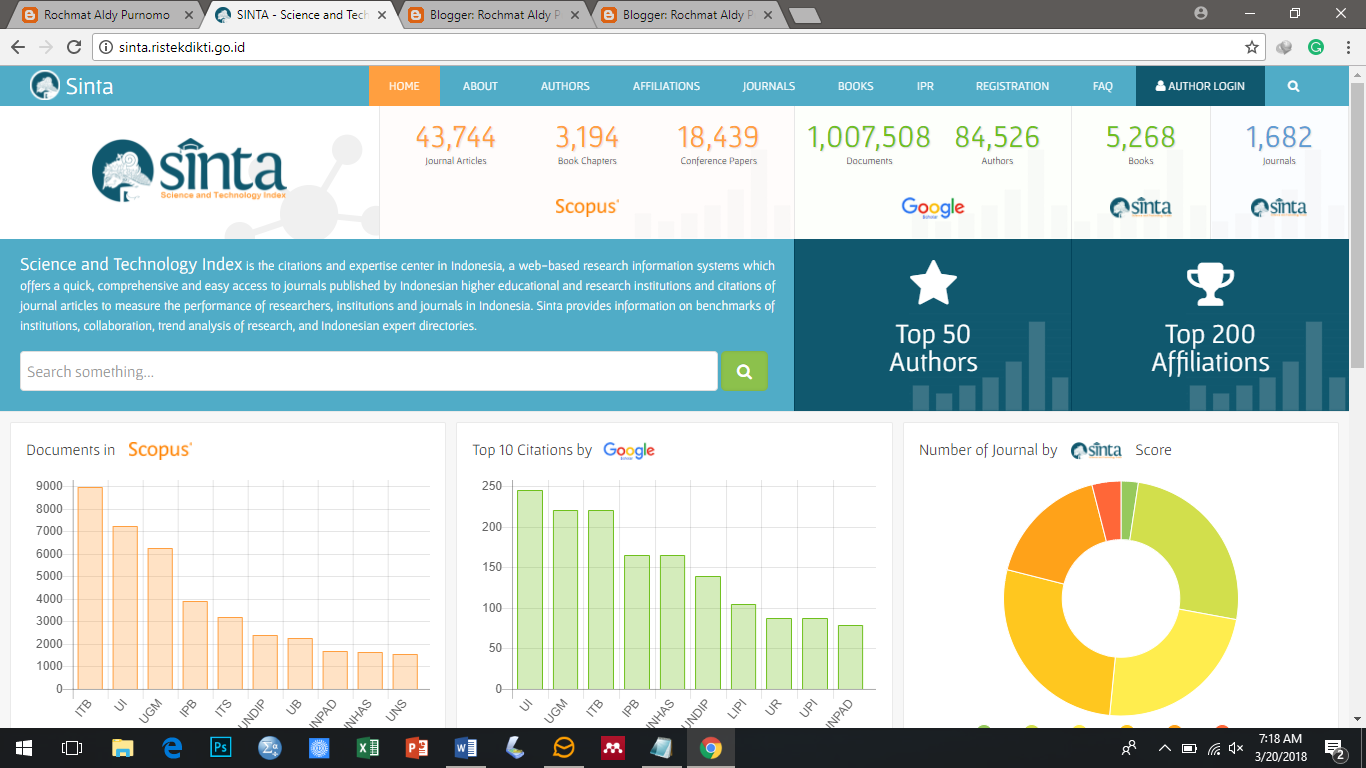Screen dimensions: 1366x768
Task: Open PowerPoint from the taskbar
Action: pos(417,747)
